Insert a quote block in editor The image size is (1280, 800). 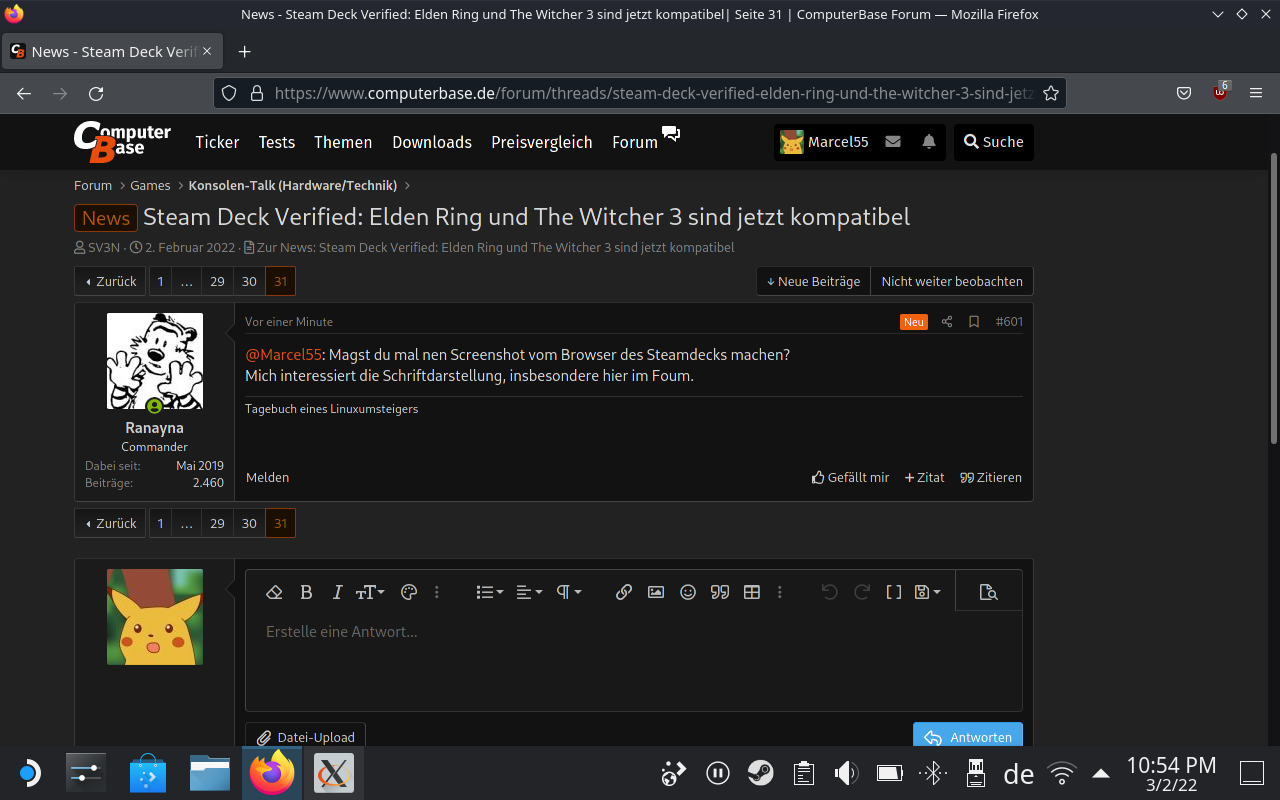720,592
